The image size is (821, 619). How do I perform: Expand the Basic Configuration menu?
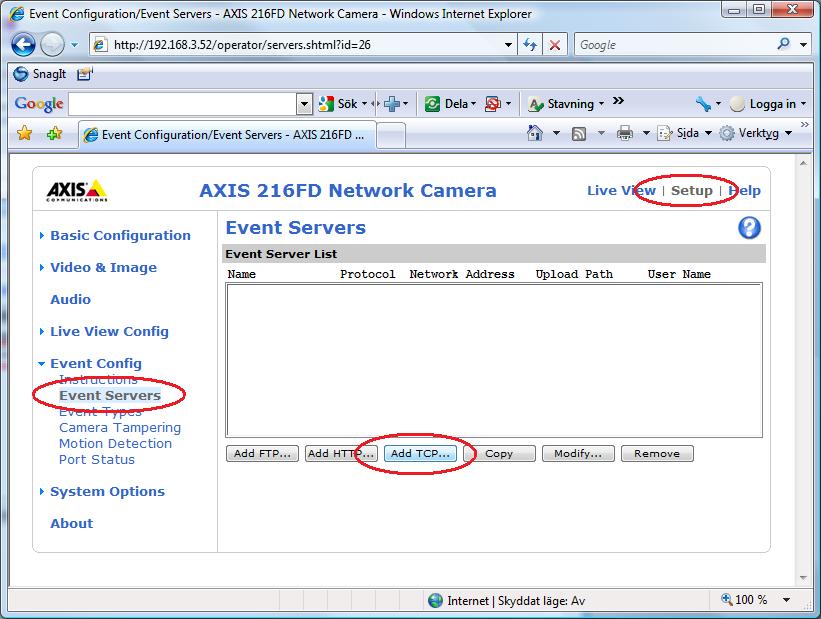(x=120, y=236)
